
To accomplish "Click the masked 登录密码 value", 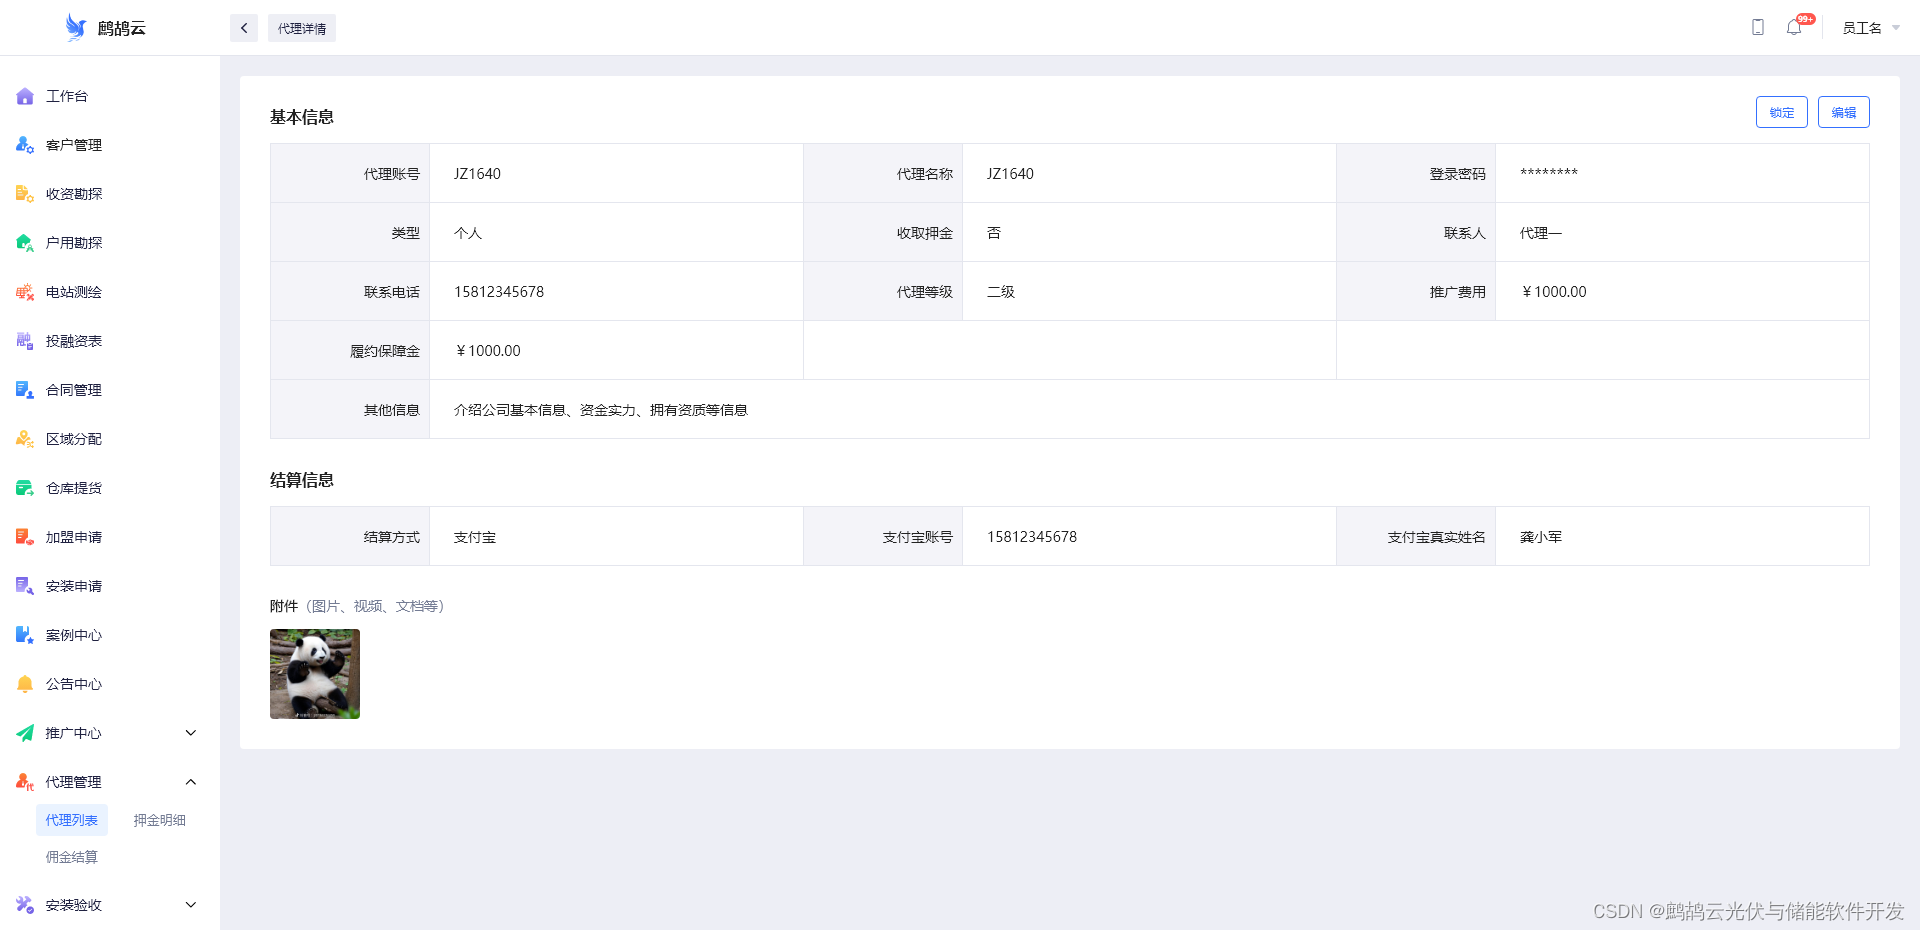I will tap(1549, 174).
